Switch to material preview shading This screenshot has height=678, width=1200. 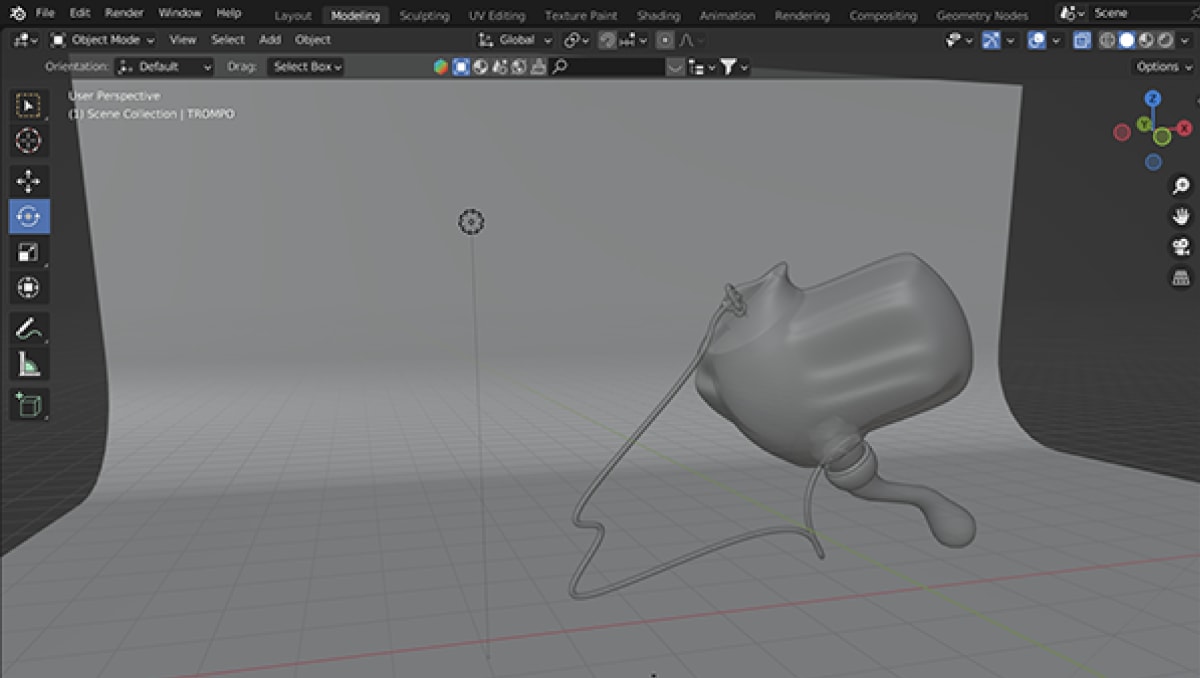tap(1144, 40)
